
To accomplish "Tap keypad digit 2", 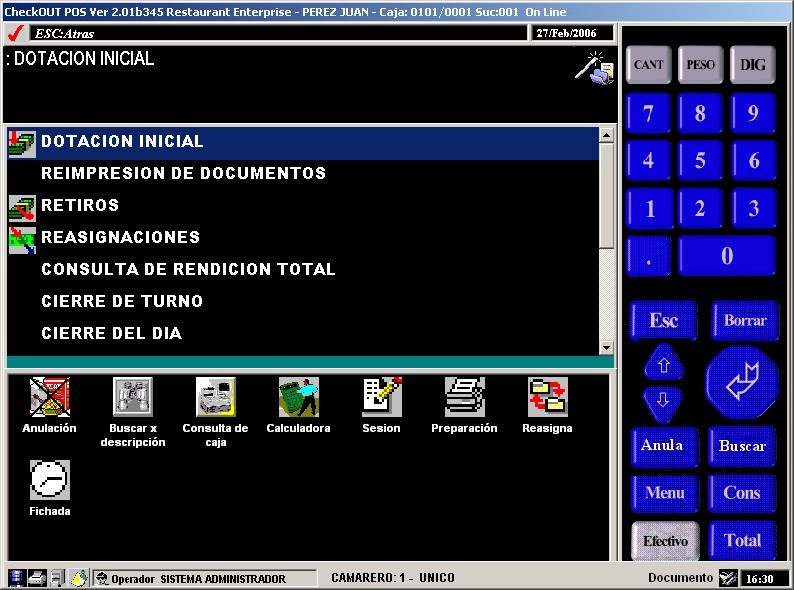I will click(701, 208).
